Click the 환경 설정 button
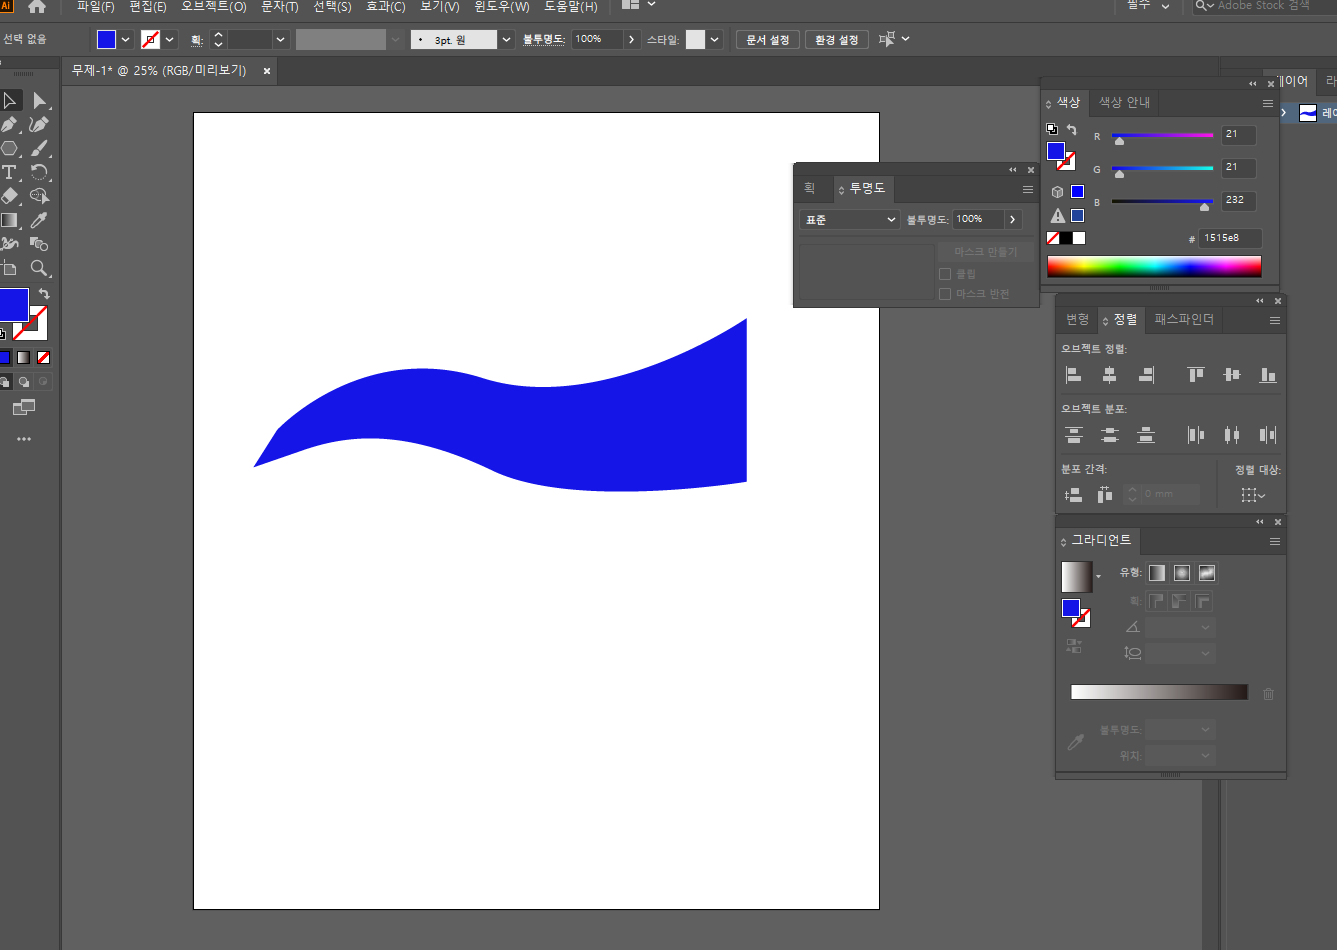This screenshot has width=1337, height=950. pos(837,40)
